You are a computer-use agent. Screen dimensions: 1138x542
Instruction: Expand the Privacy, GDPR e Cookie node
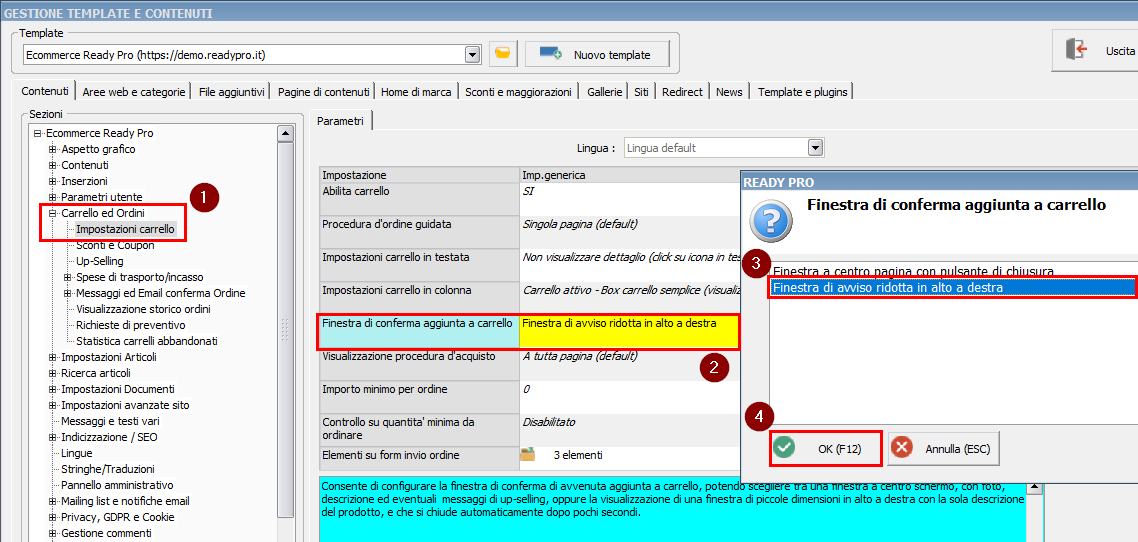tap(52, 517)
